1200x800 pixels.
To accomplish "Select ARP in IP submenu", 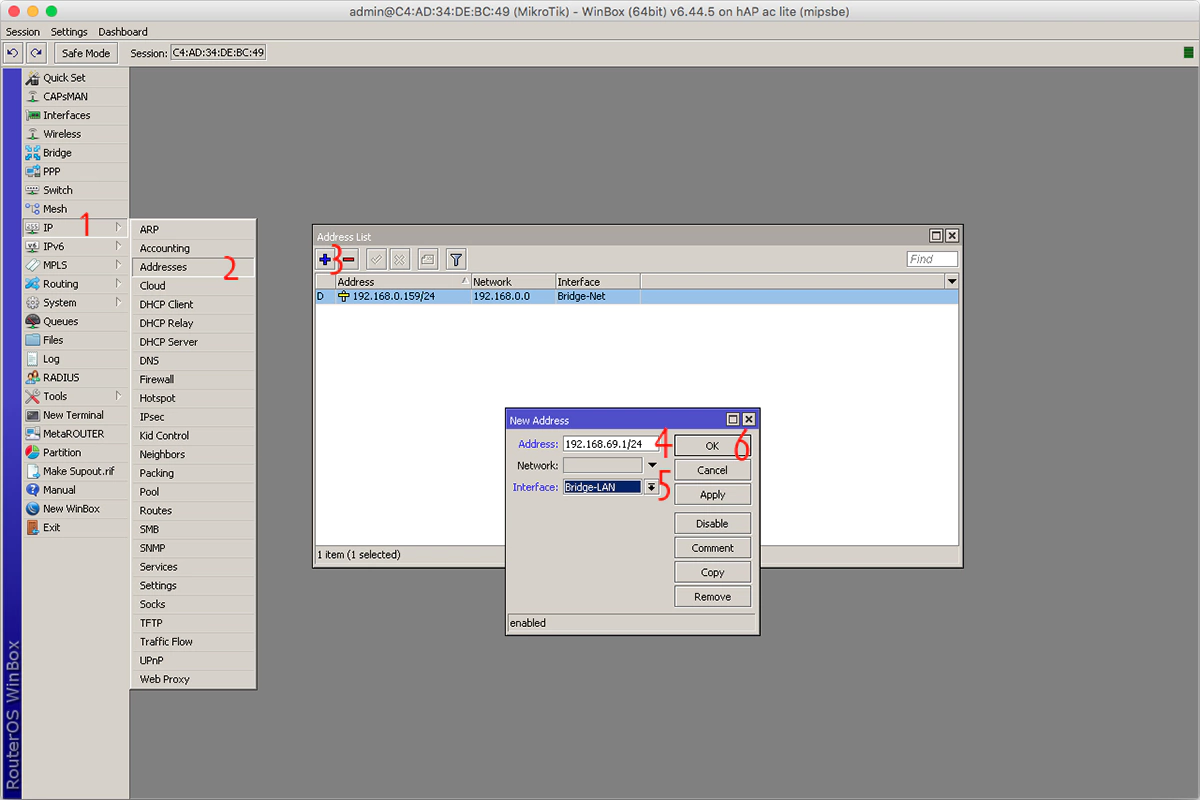I will click(x=193, y=229).
